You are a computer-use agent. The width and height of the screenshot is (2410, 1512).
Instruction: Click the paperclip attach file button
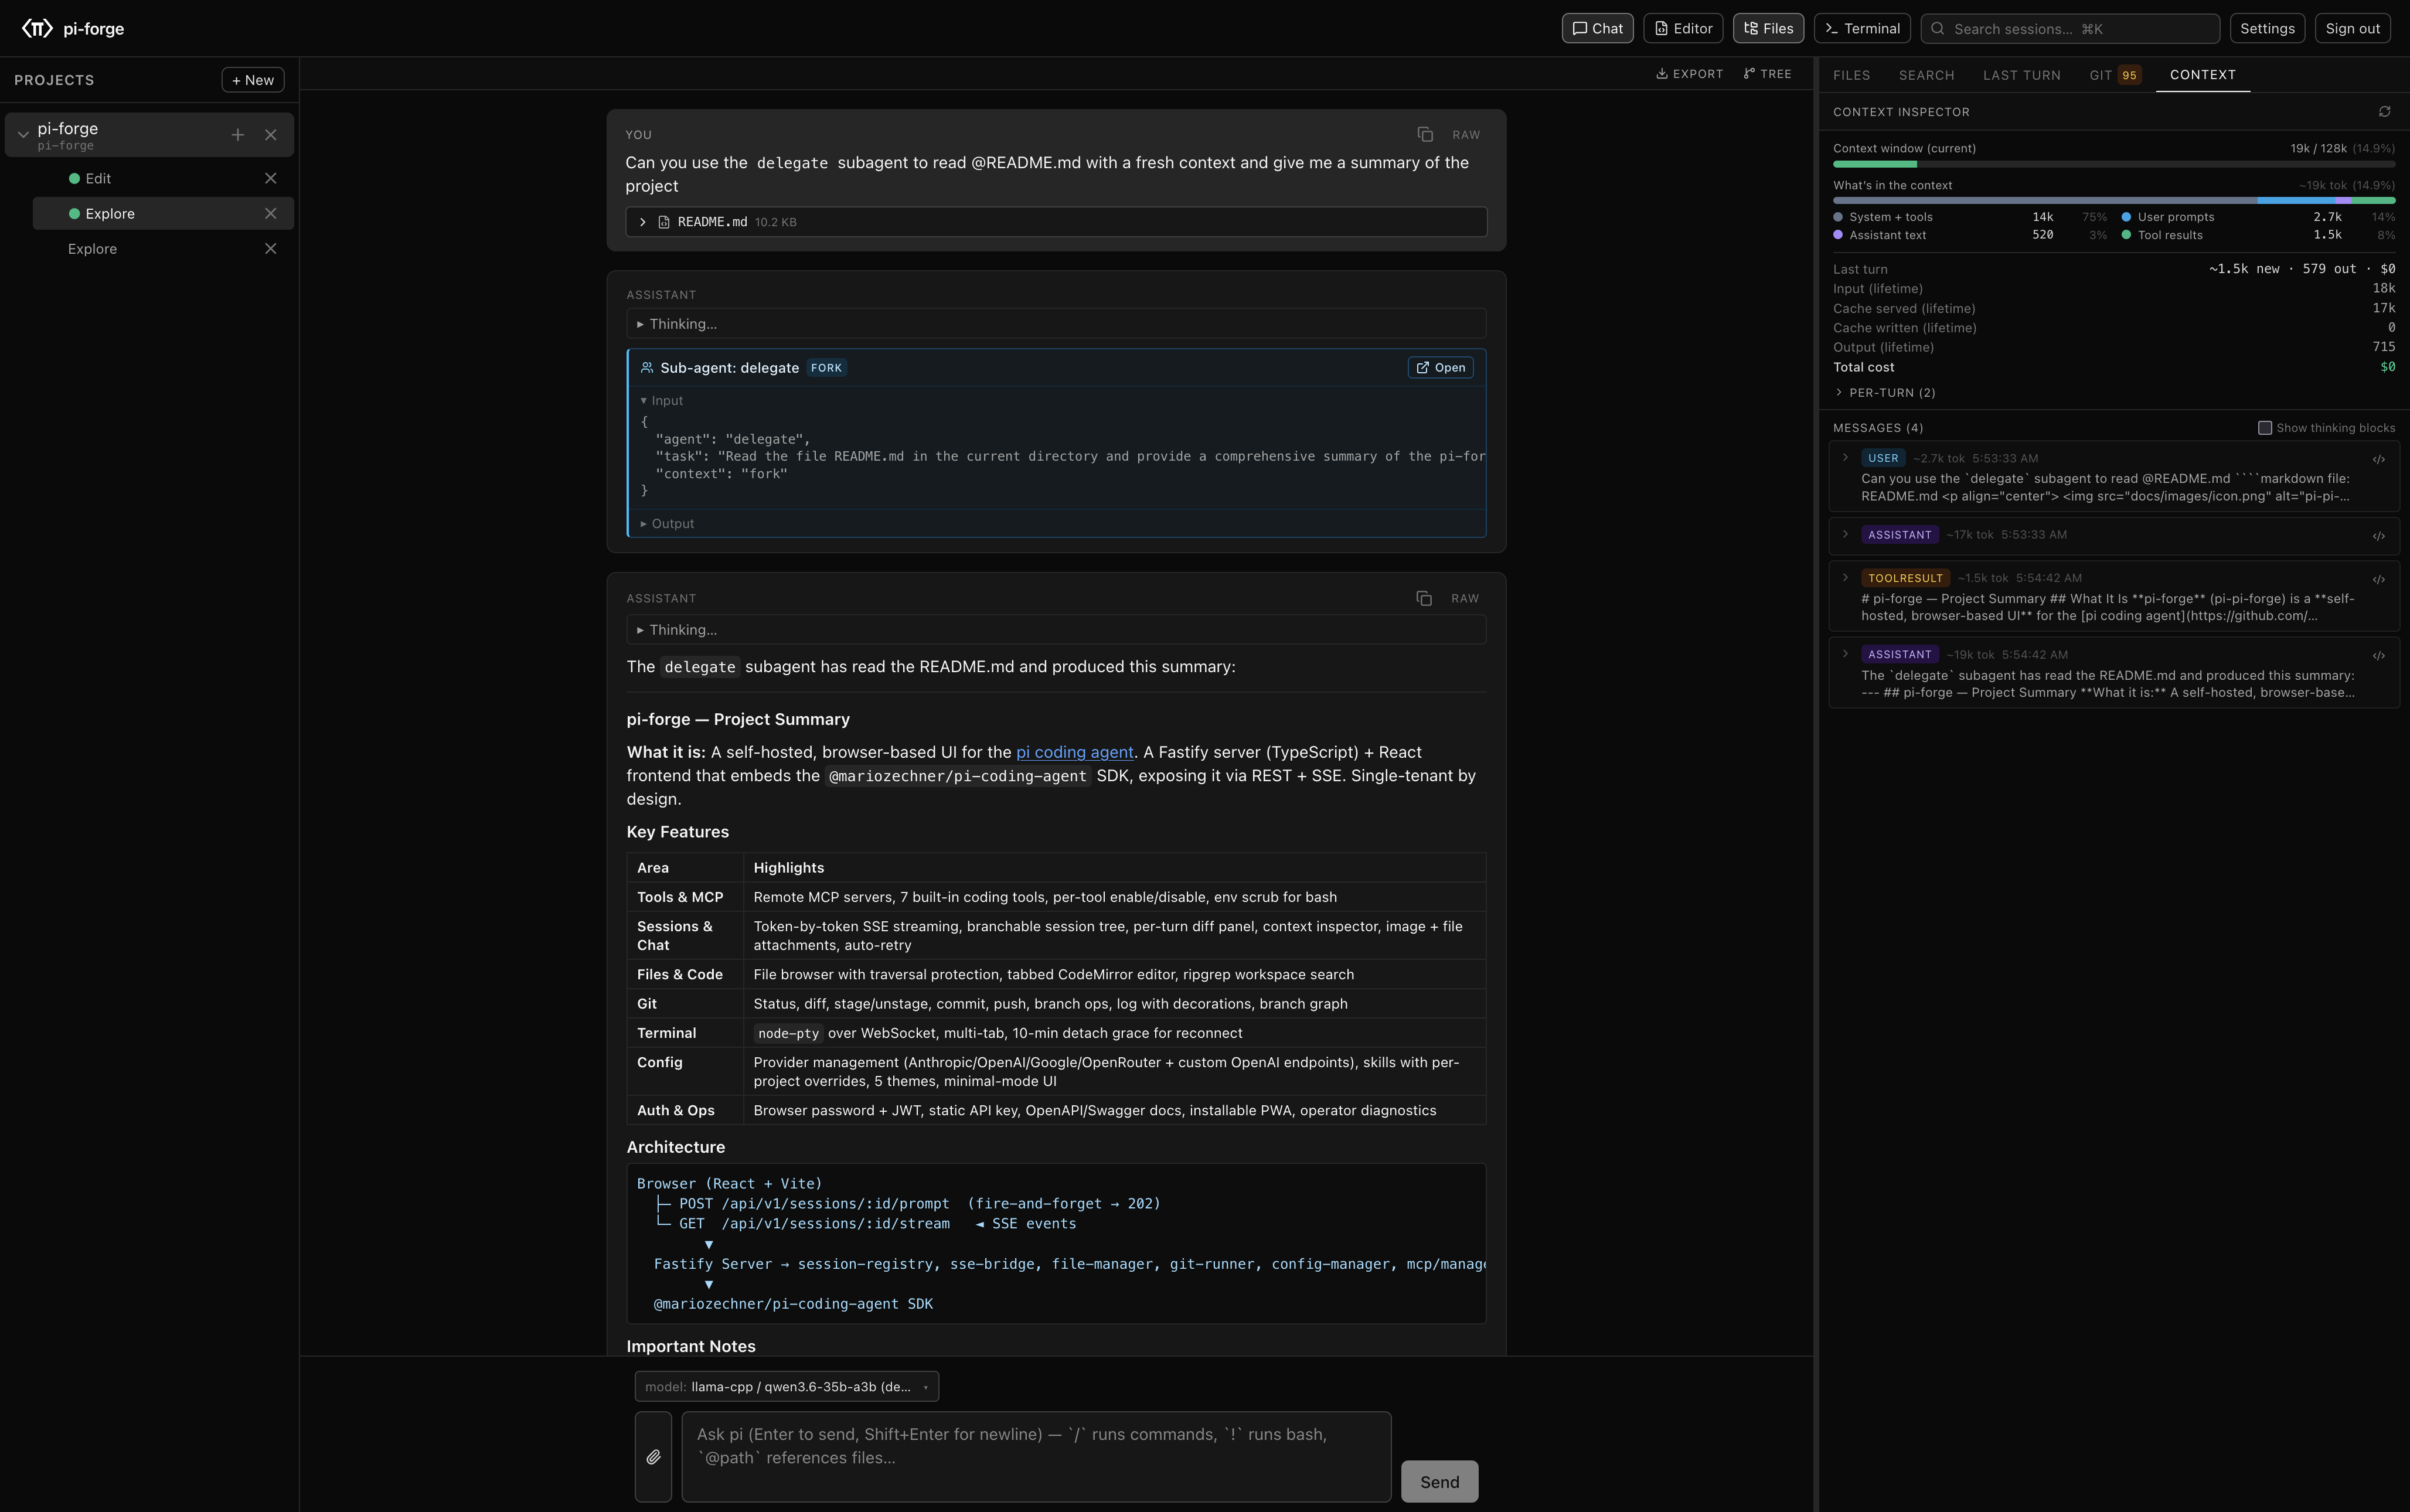(653, 1457)
